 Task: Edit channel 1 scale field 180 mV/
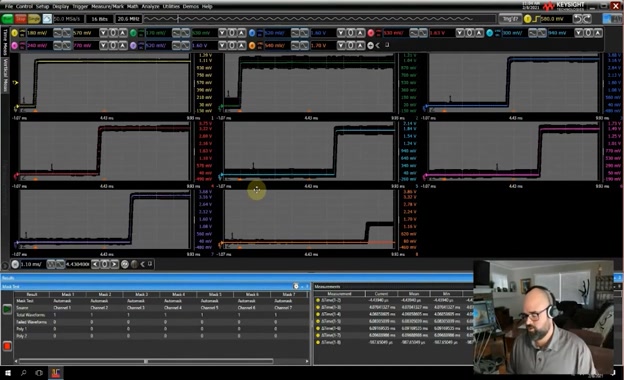click(39, 33)
